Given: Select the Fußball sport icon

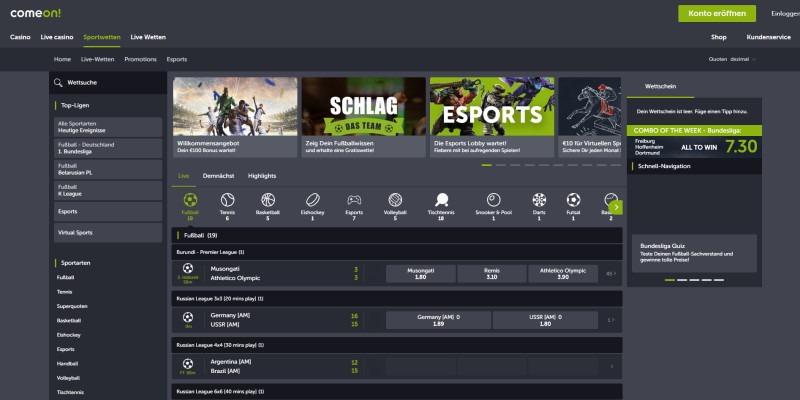Looking at the screenshot, I should (190, 199).
